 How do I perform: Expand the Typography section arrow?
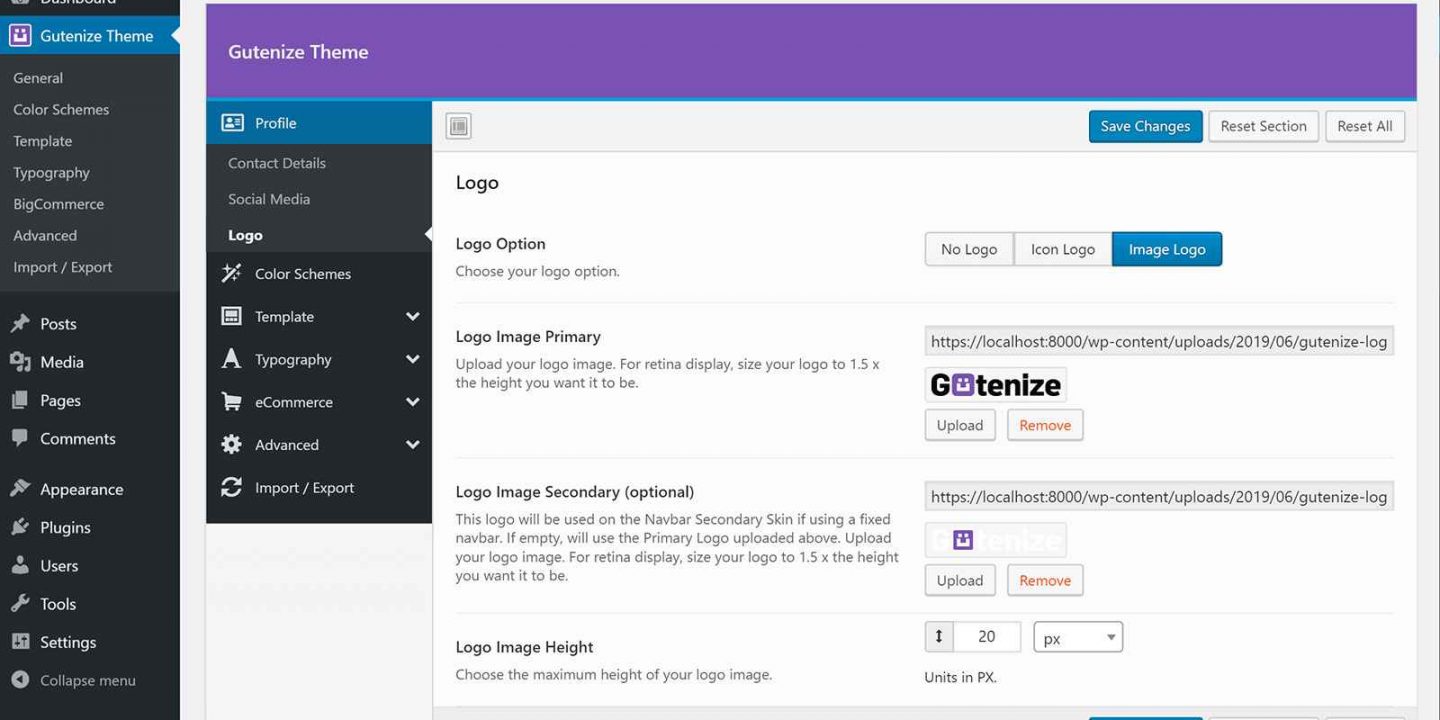412,360
